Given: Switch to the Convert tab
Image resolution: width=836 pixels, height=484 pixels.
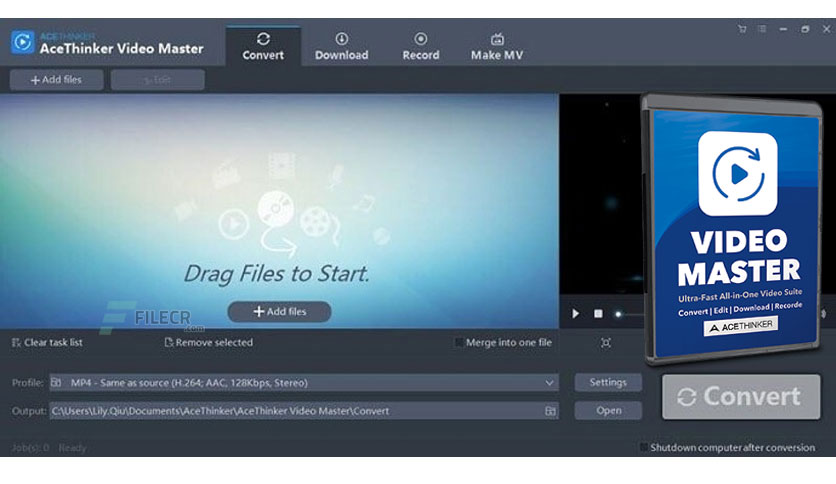Looking at the screenshot, I should point(263,46).
